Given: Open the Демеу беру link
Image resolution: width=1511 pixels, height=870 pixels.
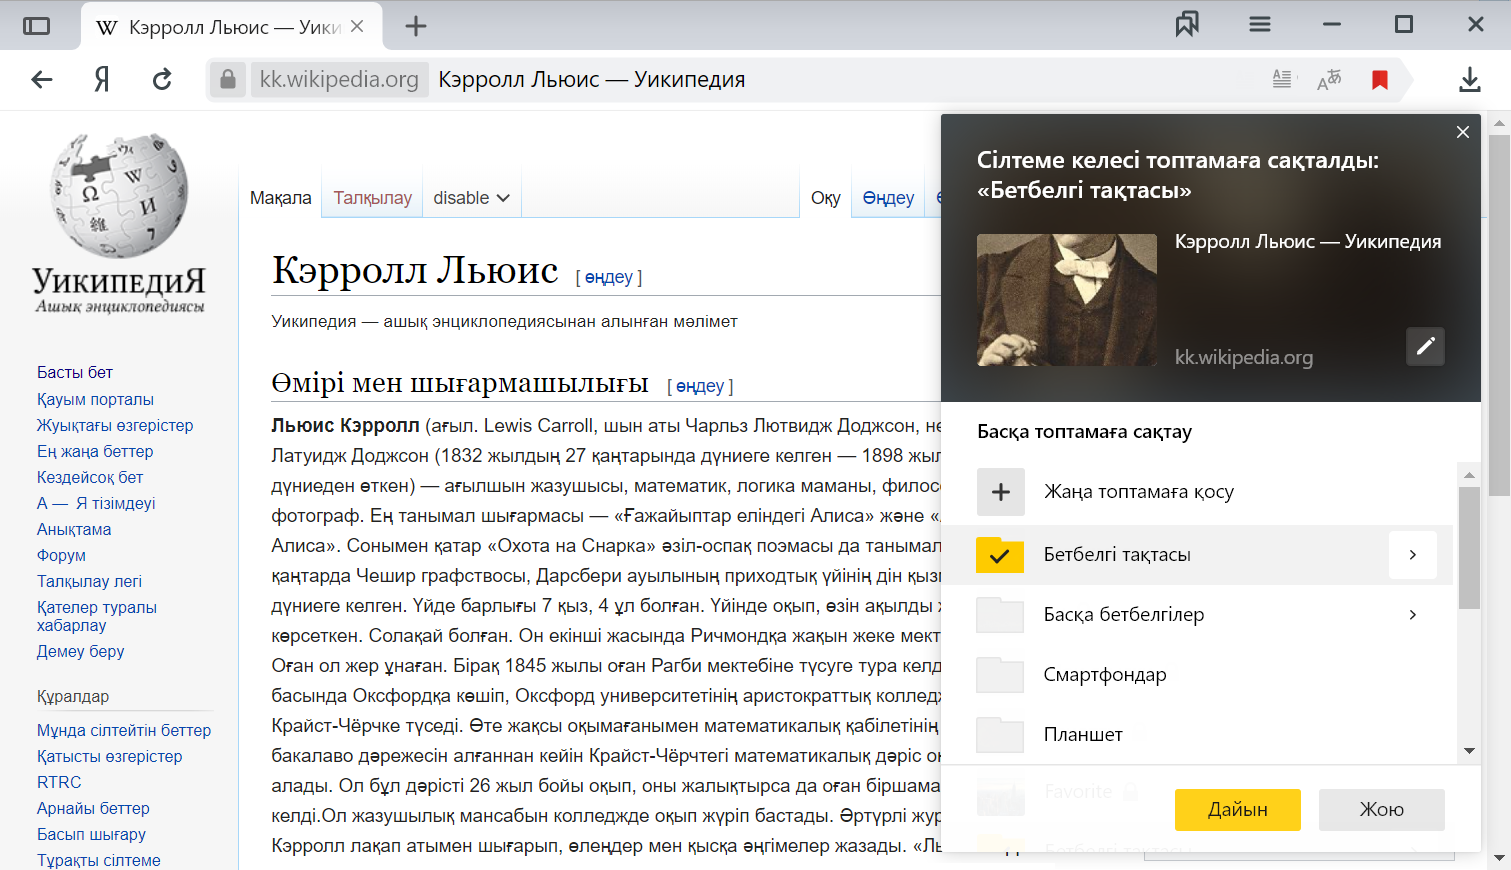Looking at the screenshot, I should click(x=80, y=651).
